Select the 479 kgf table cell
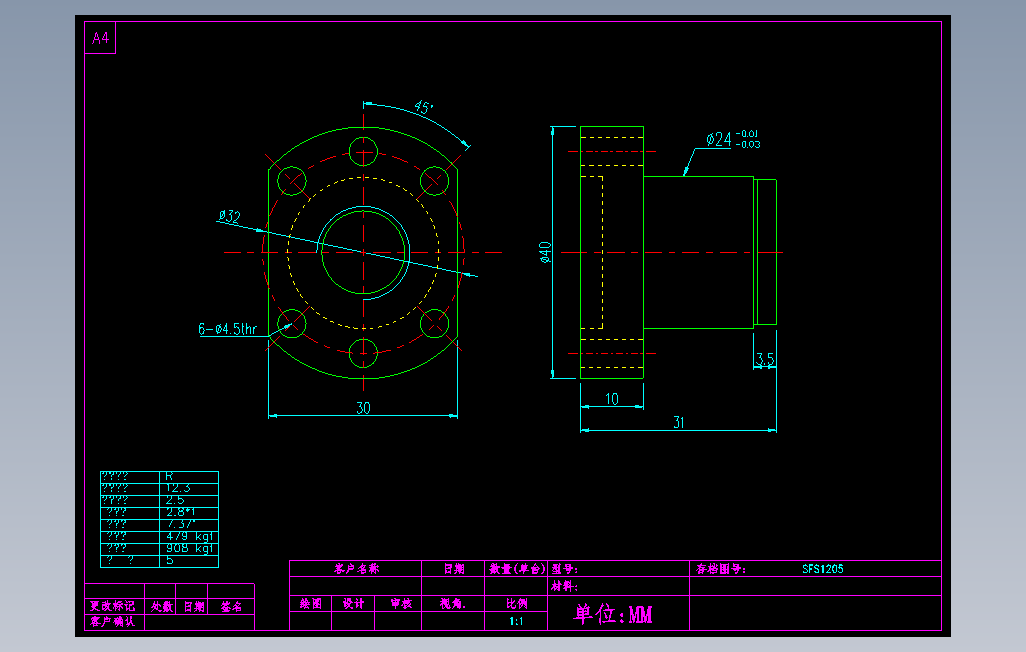 coord(189,536)
